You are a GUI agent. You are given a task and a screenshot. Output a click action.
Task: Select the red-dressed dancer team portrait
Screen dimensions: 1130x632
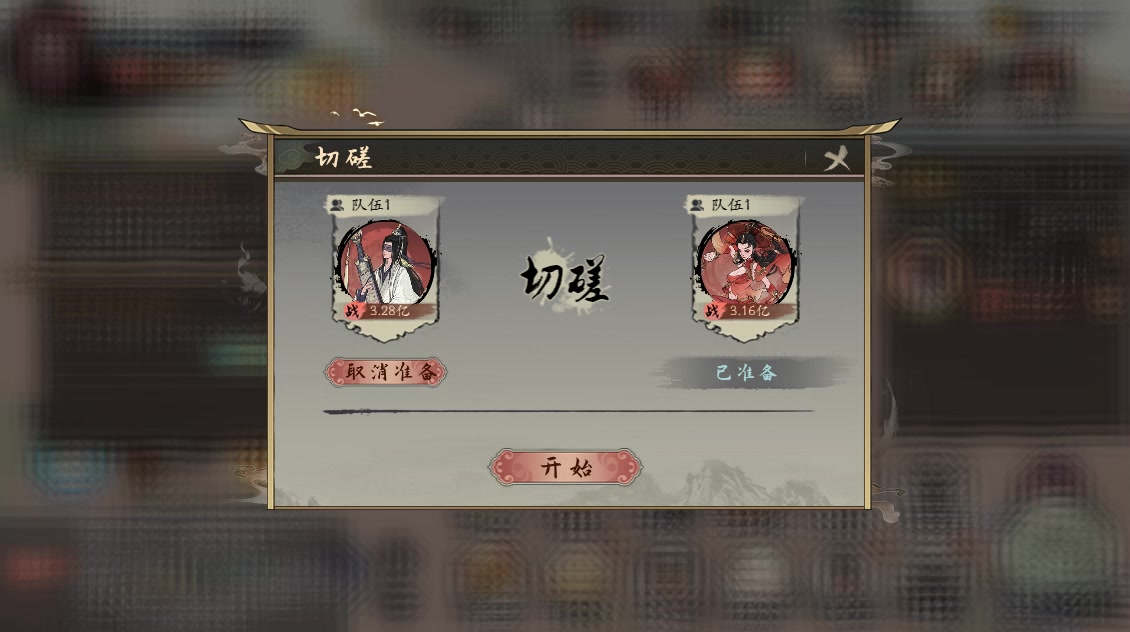coord(745,263)
